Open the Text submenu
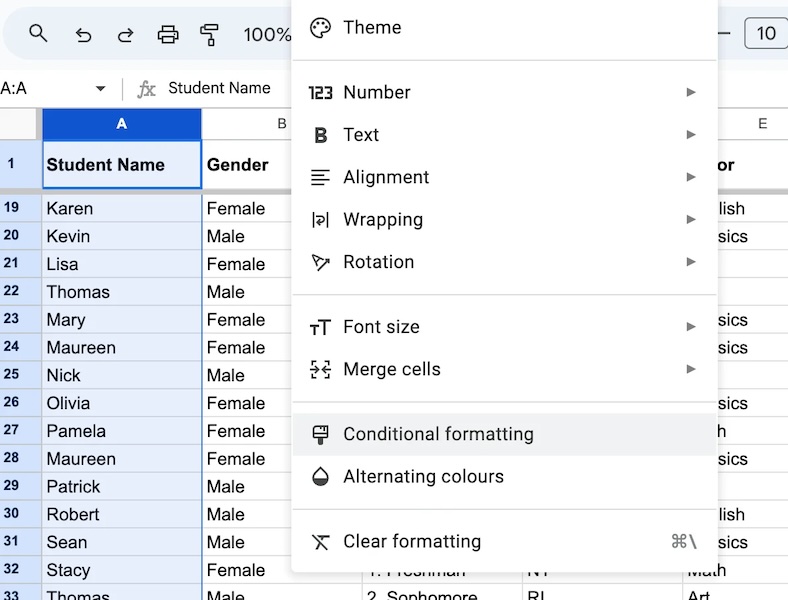Image resolution: width=788 pixels, height=600 pixels. 504,135
